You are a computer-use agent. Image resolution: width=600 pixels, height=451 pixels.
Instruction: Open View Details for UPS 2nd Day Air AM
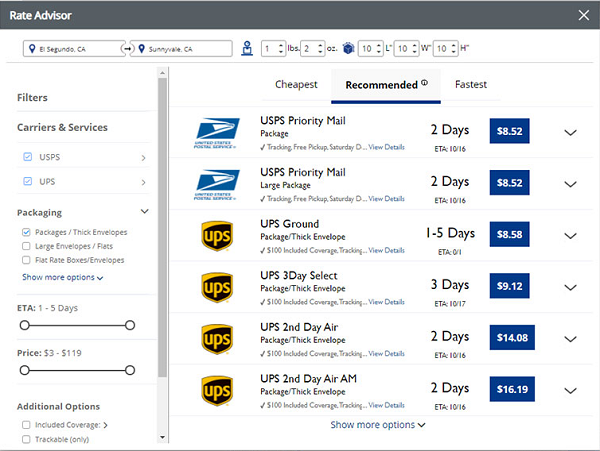click(386, 405)
